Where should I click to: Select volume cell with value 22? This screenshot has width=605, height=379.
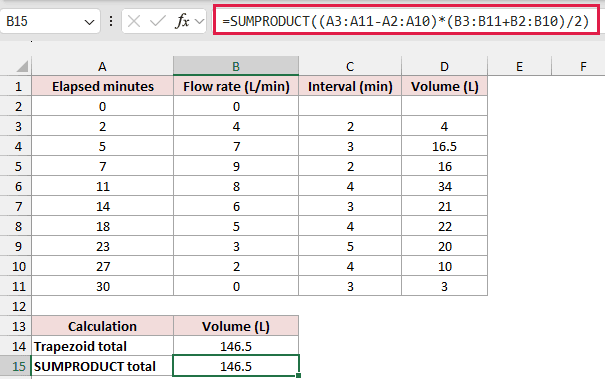(444, 227)
